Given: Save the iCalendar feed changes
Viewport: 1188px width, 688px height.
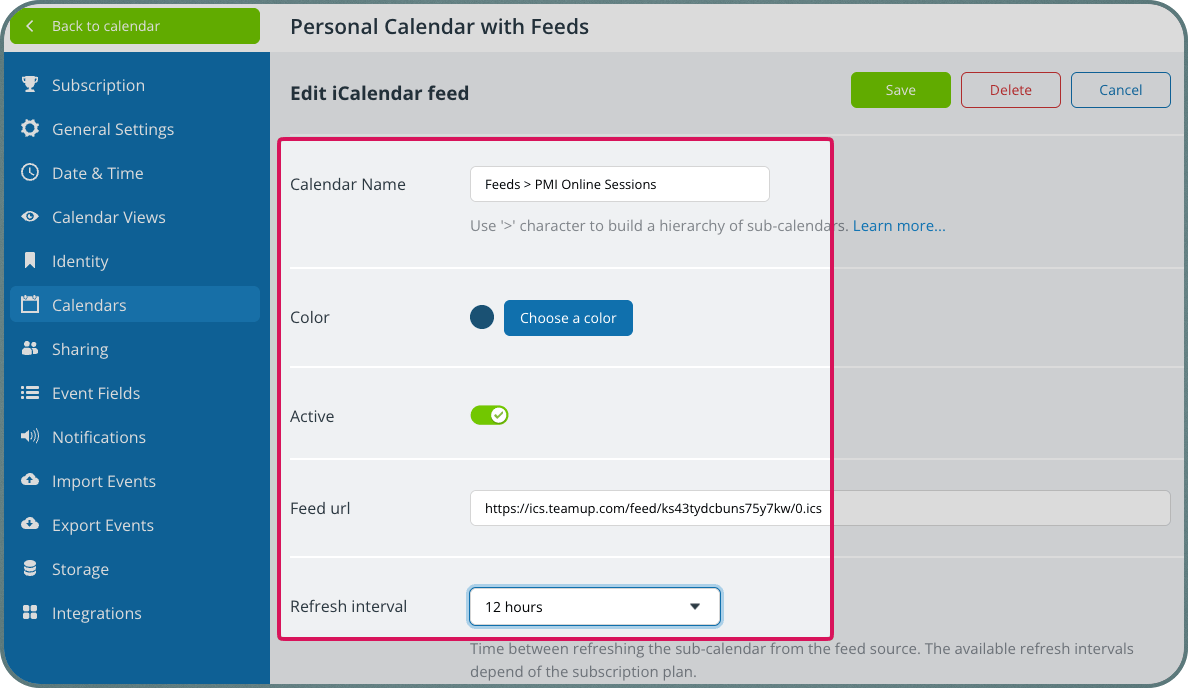Looking at the screenshot, I should [900, 90].
